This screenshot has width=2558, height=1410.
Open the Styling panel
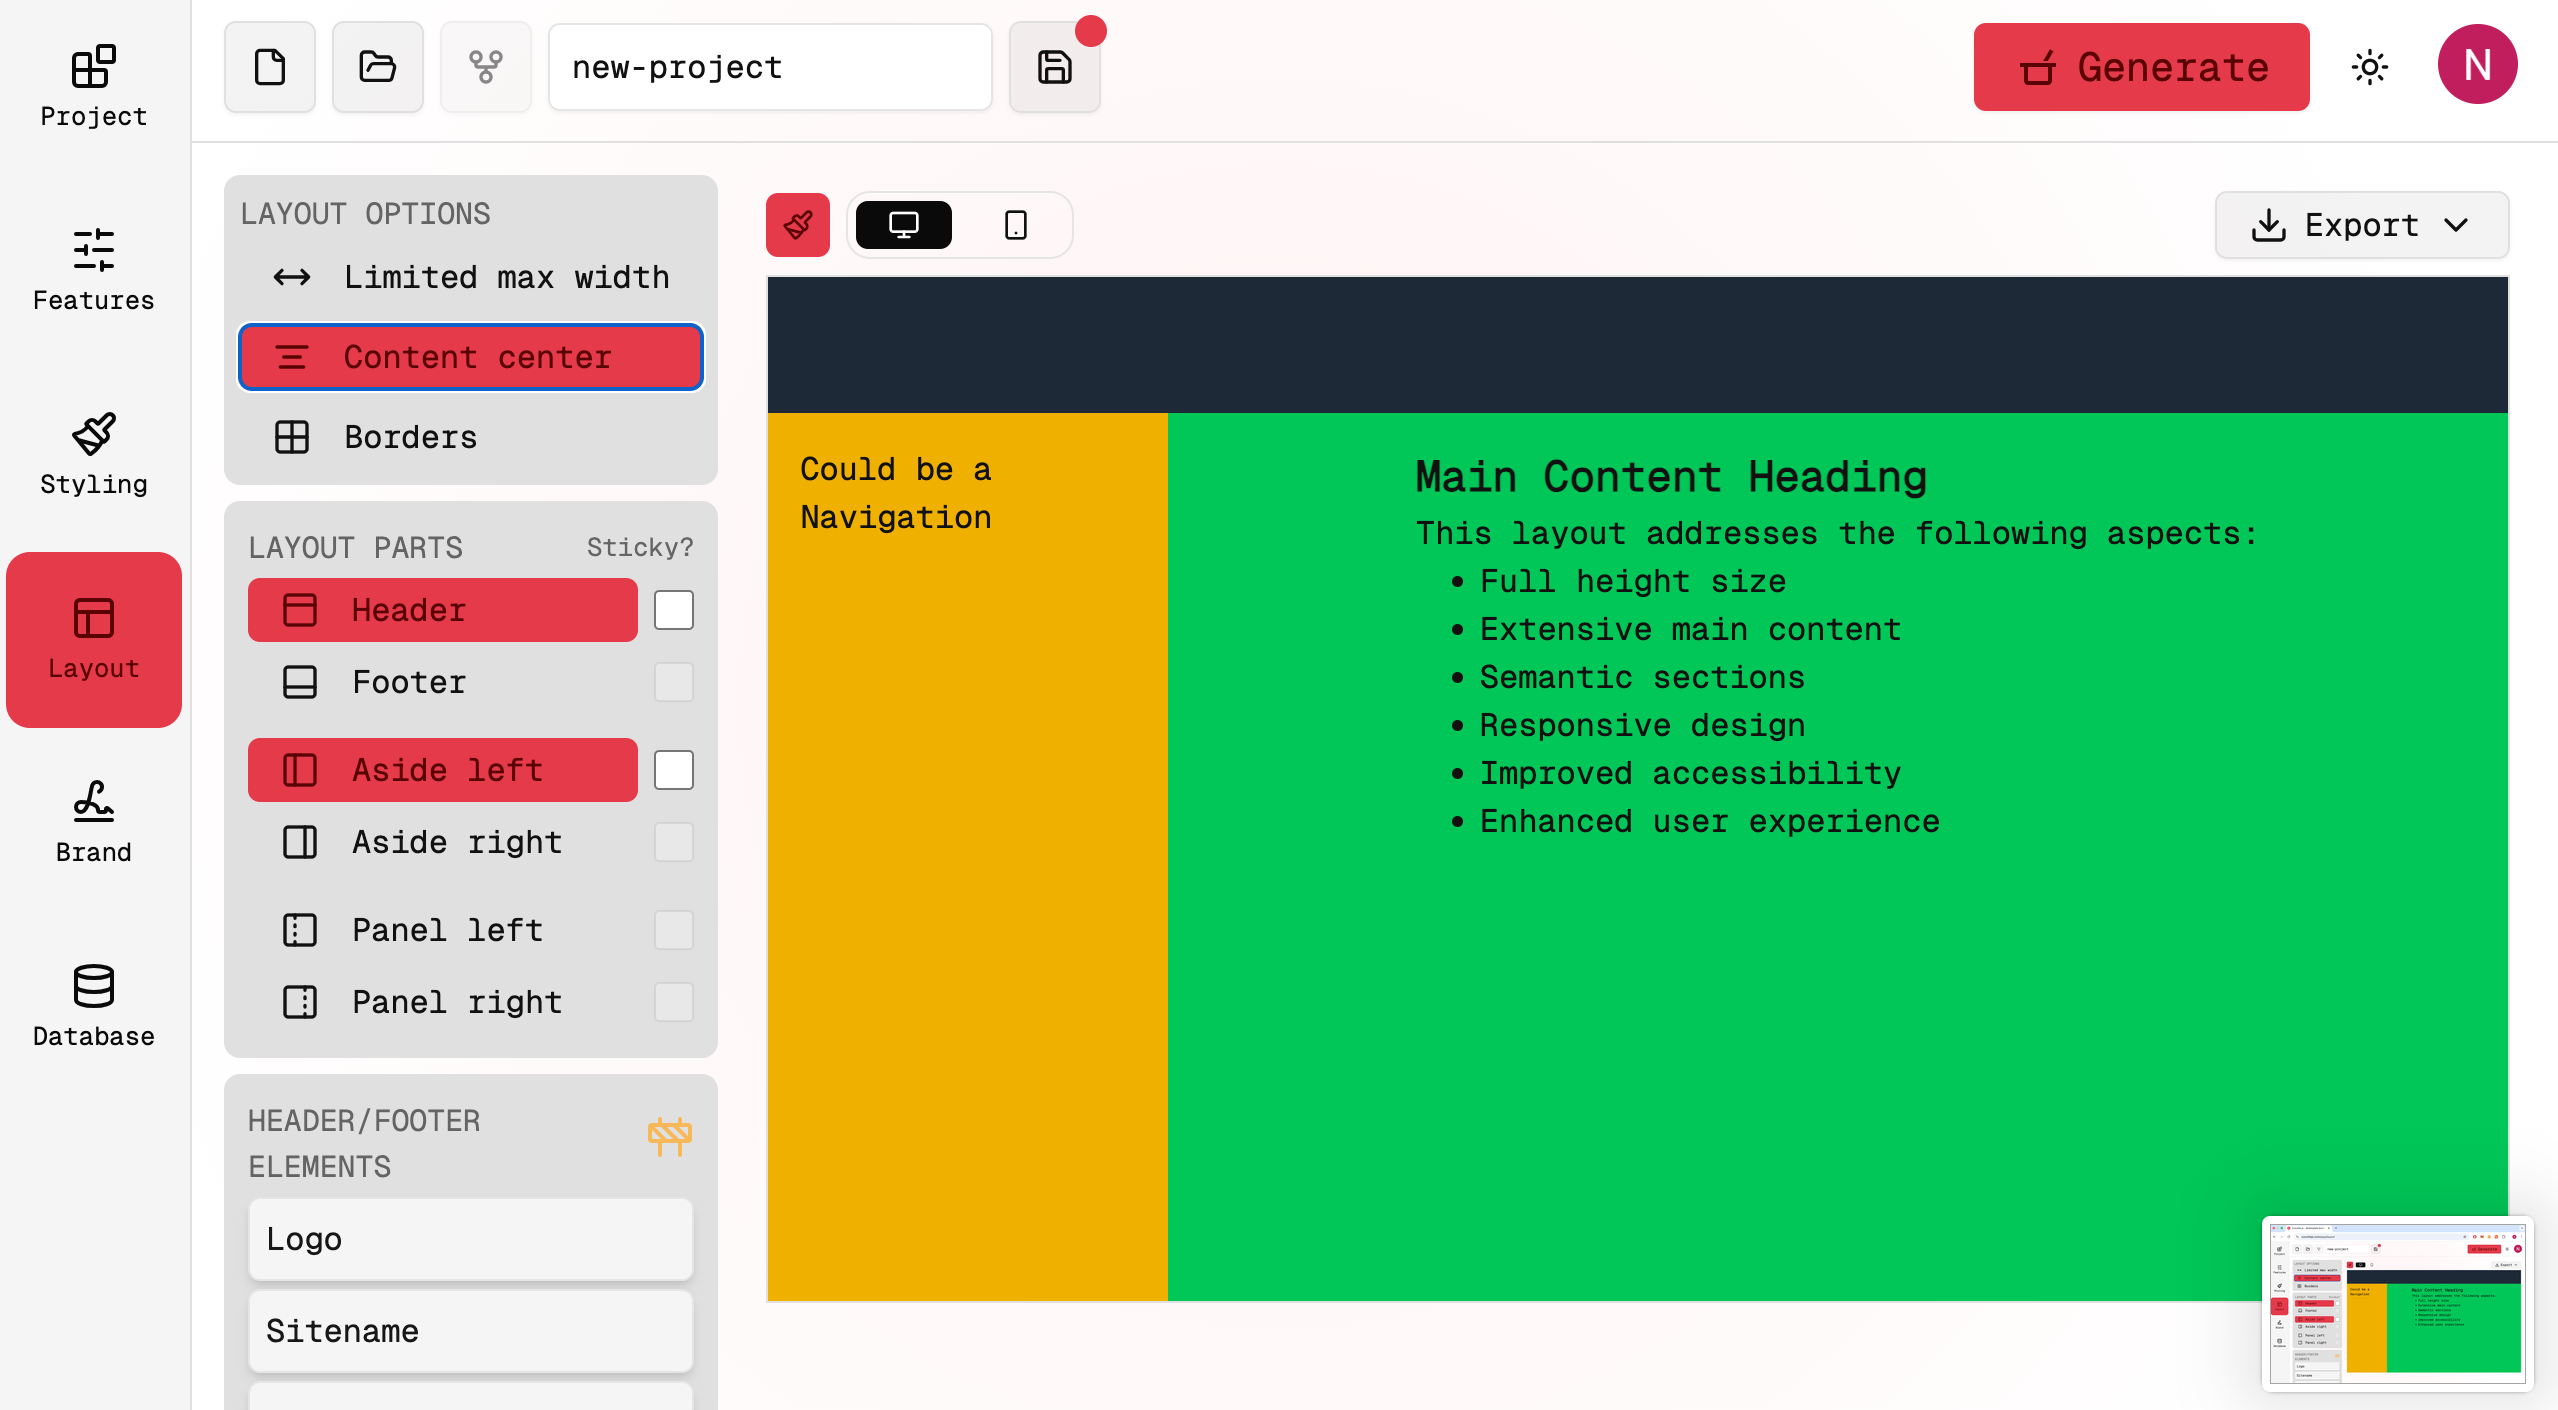[x=92, y=452]
